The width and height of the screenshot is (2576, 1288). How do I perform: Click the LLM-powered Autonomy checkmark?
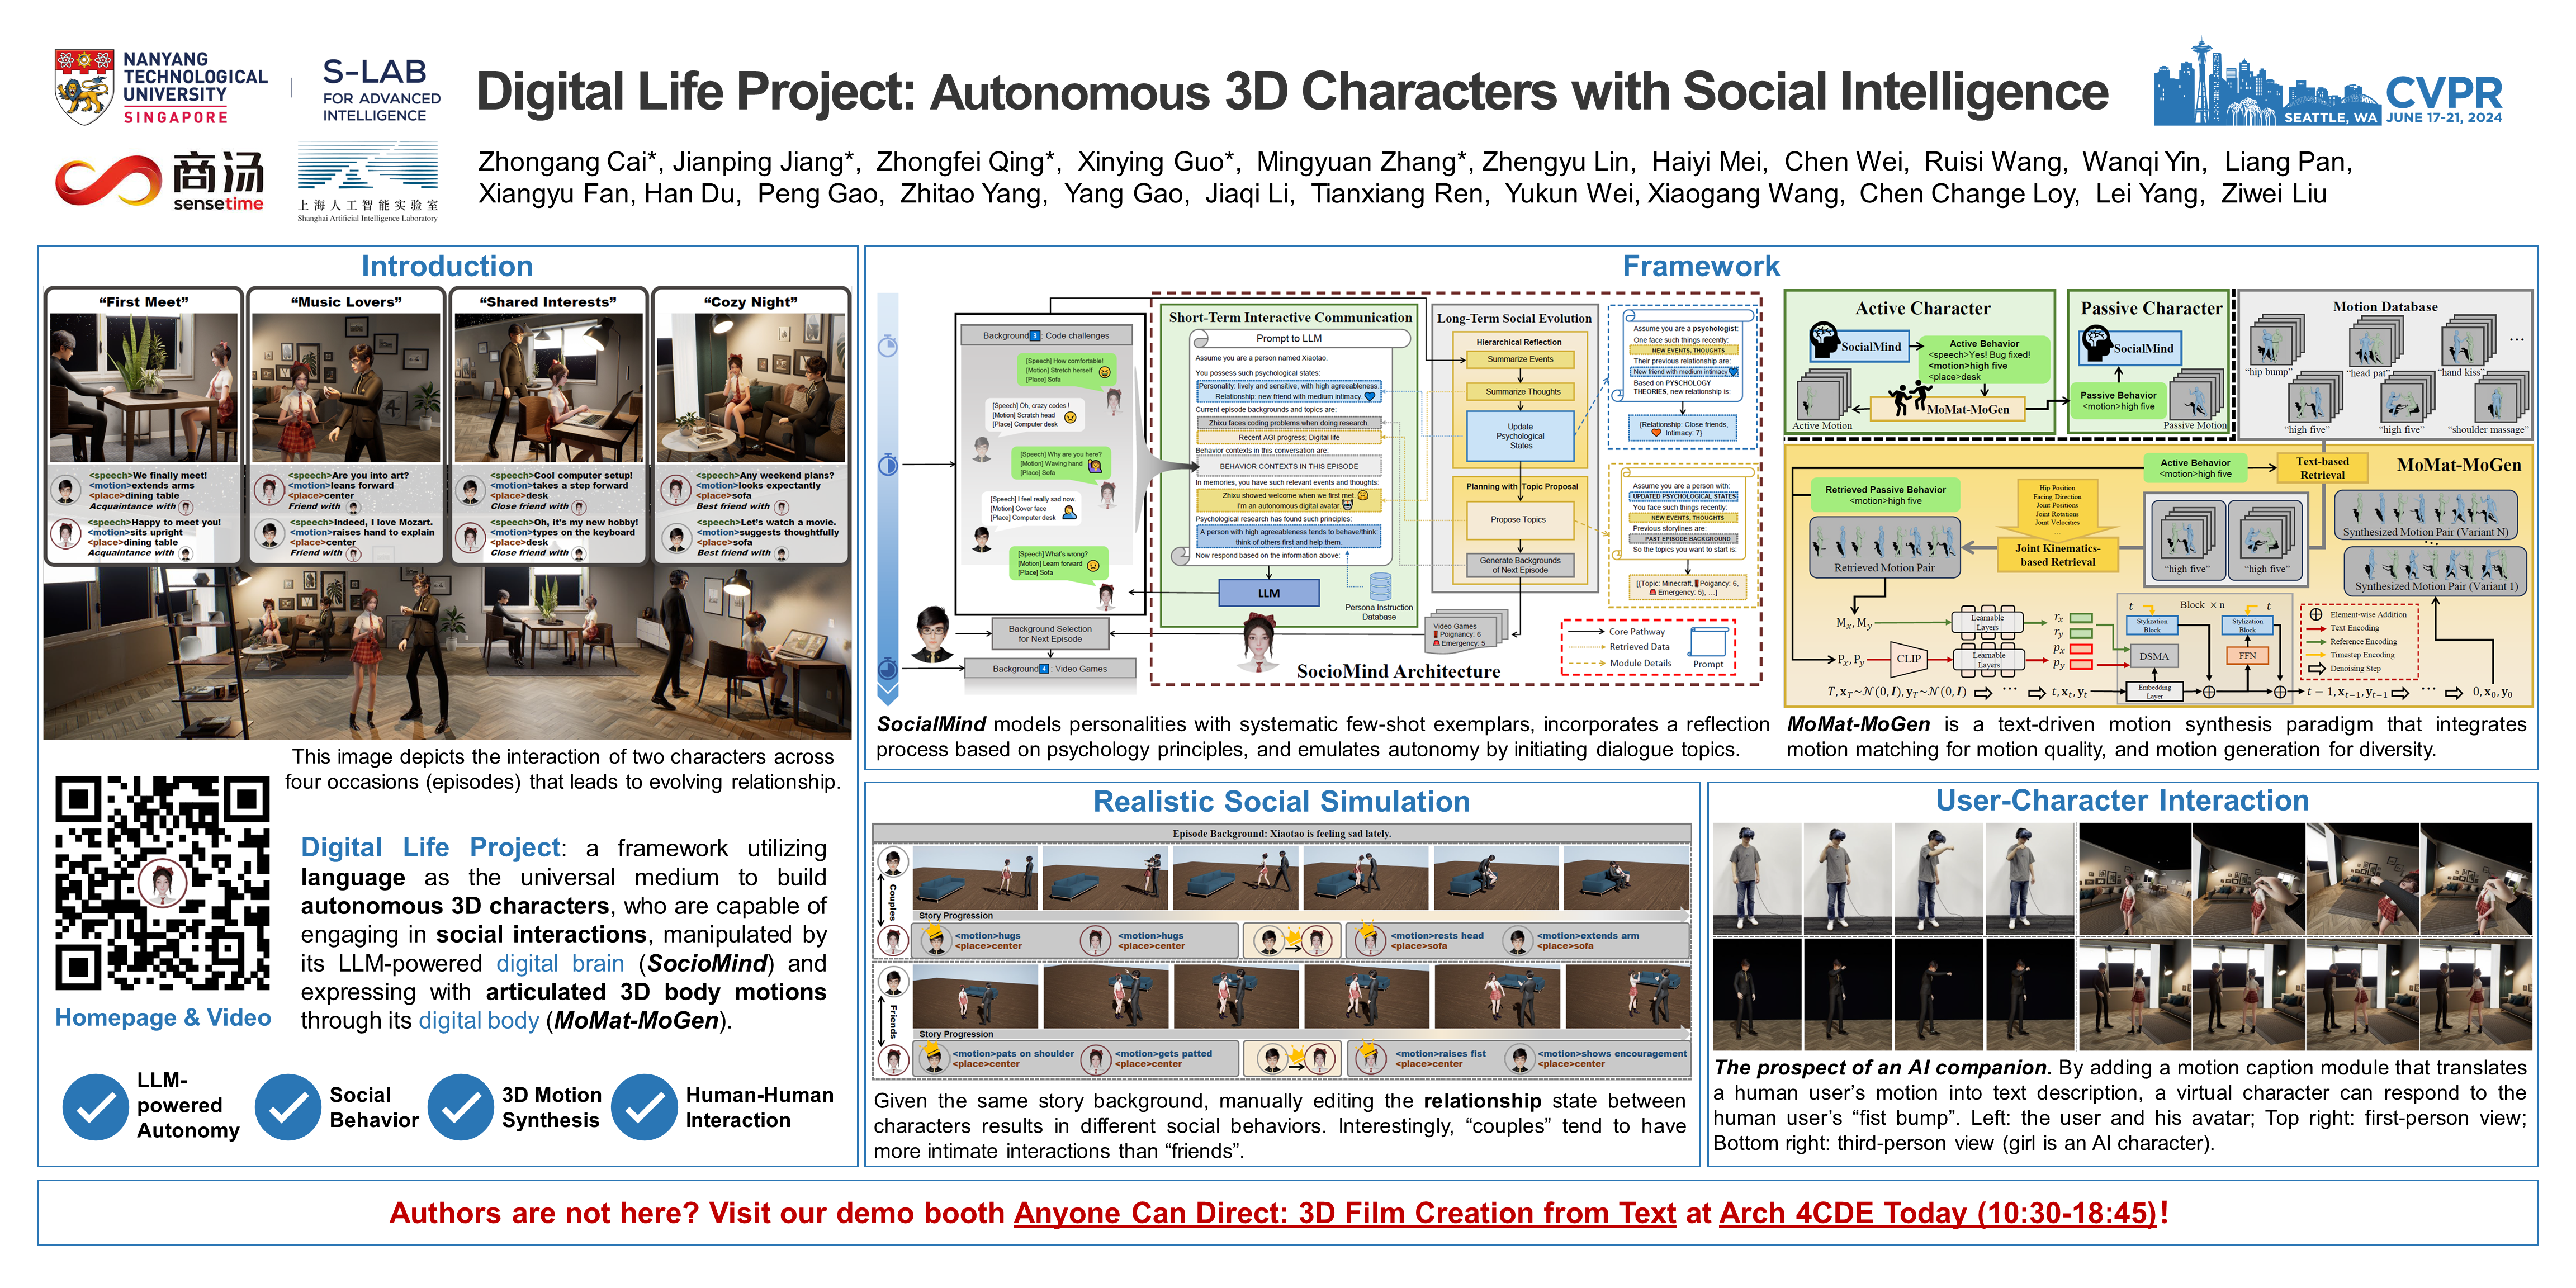click(x=95, y=1106)
